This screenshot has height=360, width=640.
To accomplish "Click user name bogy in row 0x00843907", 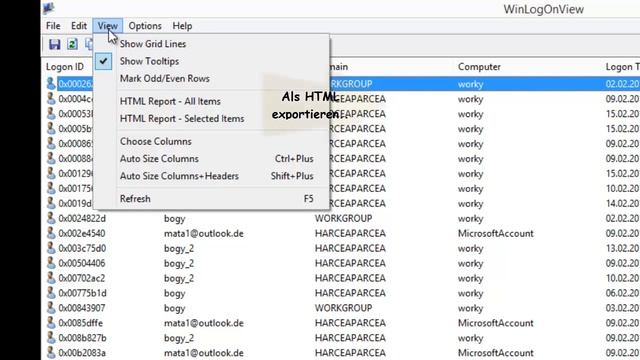I will click(x=174, y=309).
